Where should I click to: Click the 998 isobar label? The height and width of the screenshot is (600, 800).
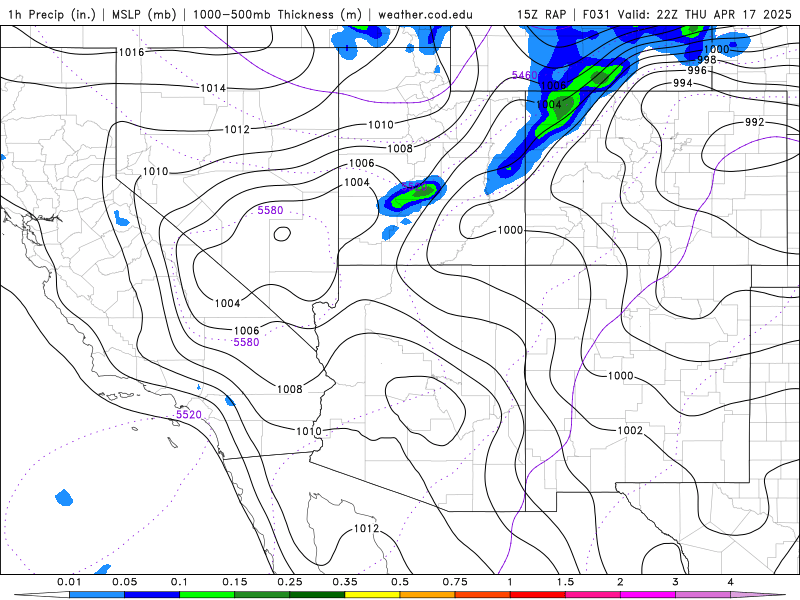click(x=707, y=60)
